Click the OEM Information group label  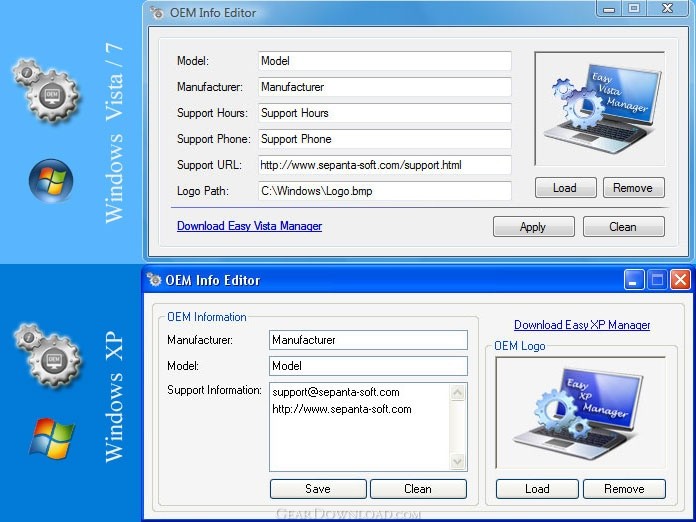coord(206,317)
